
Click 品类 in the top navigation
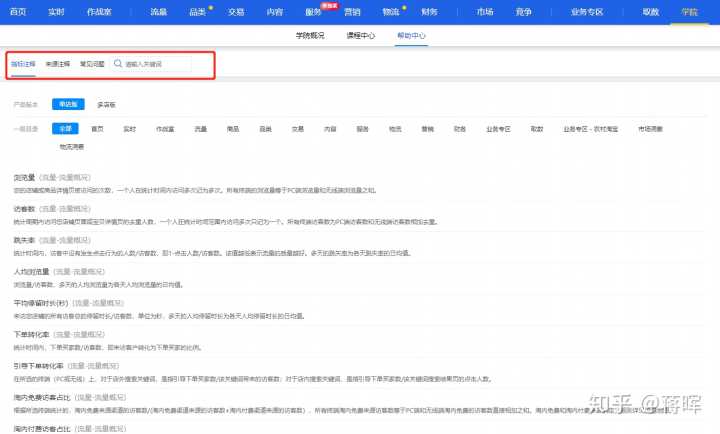[x=196, y=12]
